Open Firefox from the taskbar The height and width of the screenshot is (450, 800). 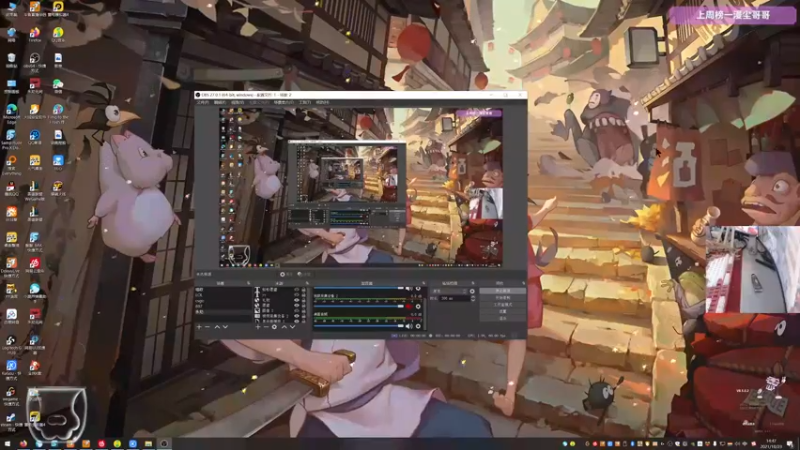pyautogui.click(x=23, y=444)
